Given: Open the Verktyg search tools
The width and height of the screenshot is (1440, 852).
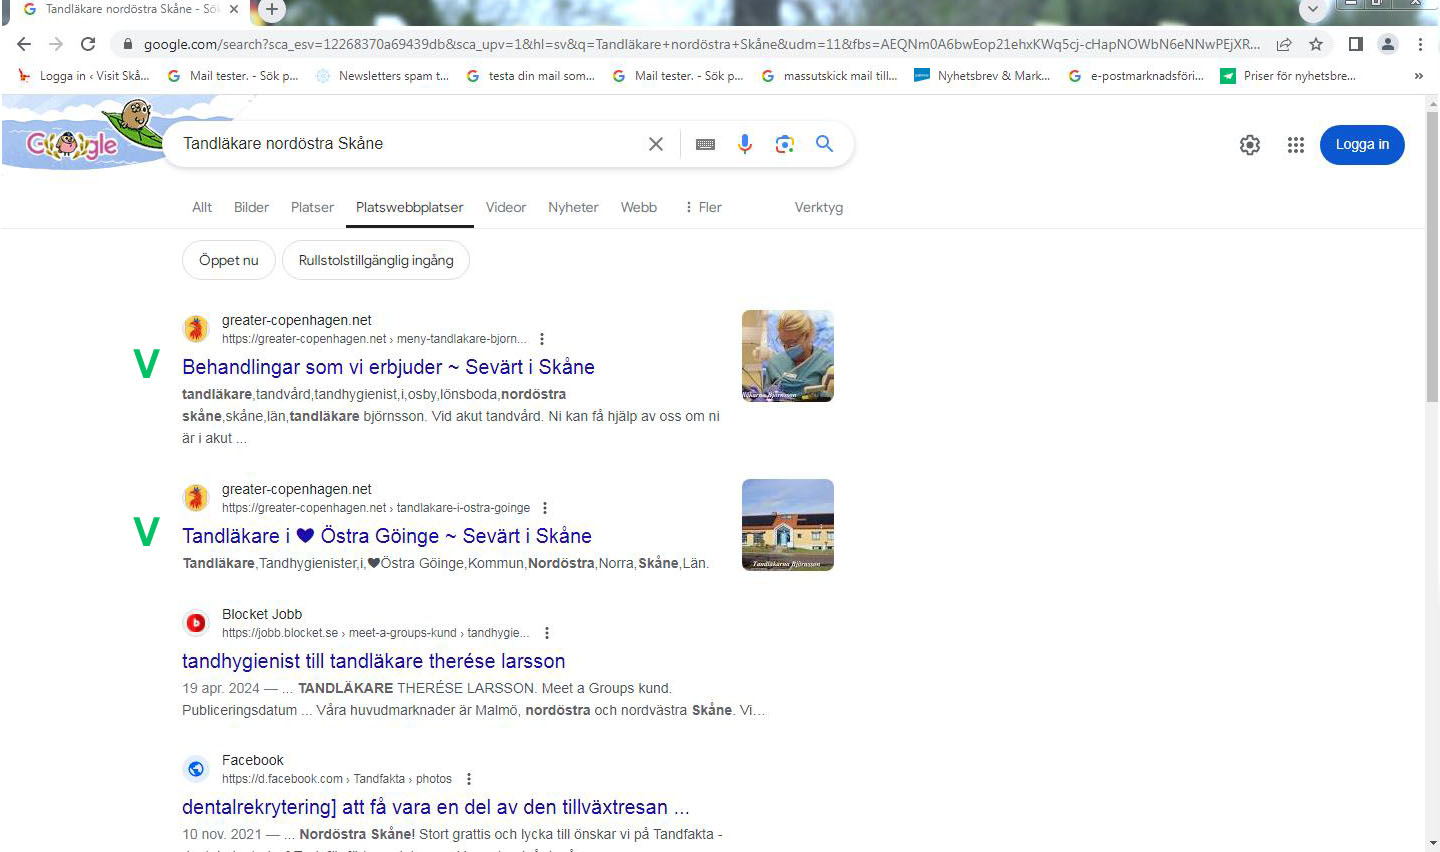Looking at the screenshot, I should tap(819, 207).
